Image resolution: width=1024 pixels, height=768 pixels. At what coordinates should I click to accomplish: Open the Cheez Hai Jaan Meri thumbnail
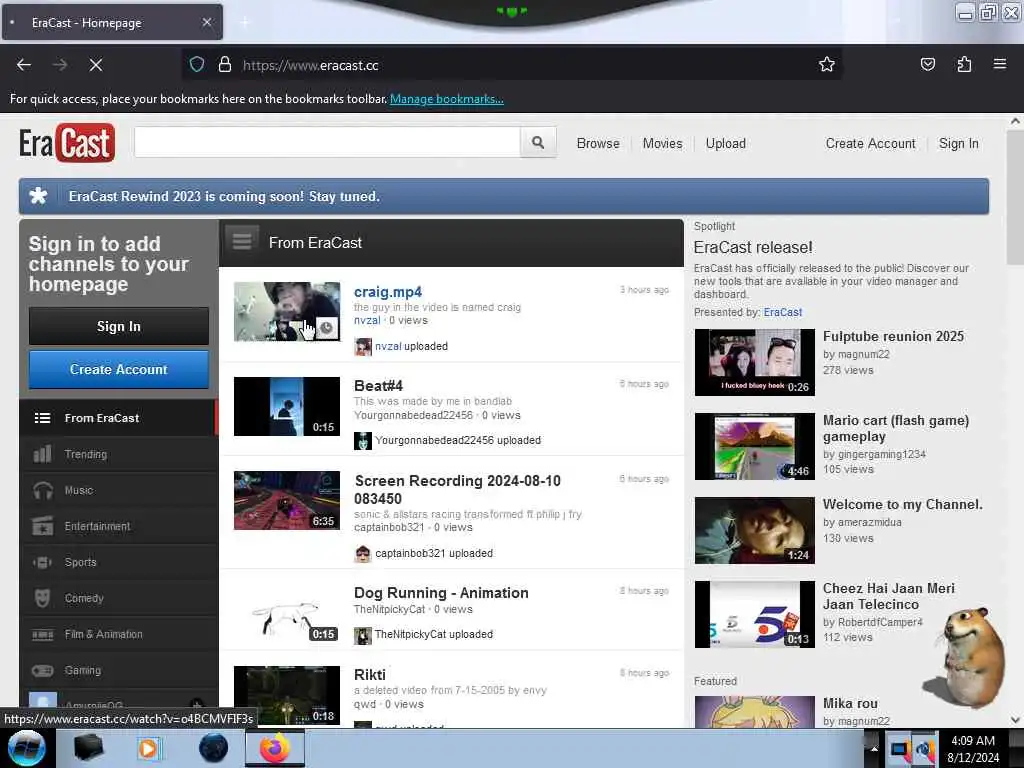pos(754,615)
